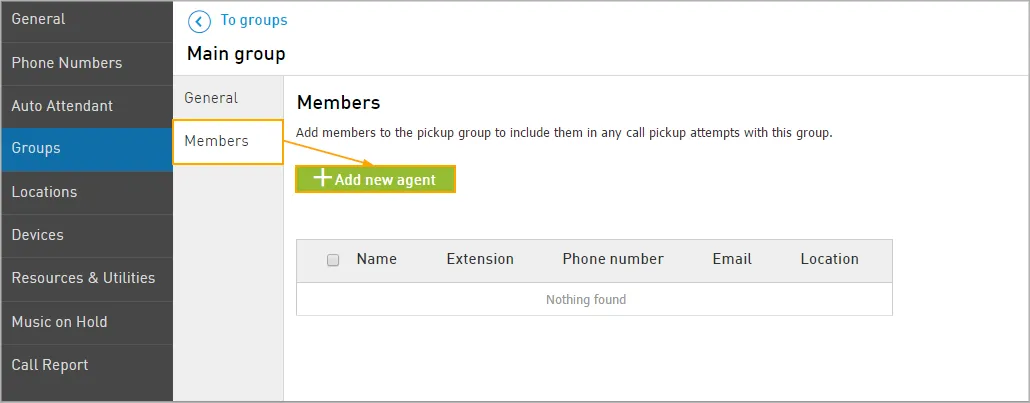Add a new agent to the group
The image size is (1030, 403).
click(375, 179)
